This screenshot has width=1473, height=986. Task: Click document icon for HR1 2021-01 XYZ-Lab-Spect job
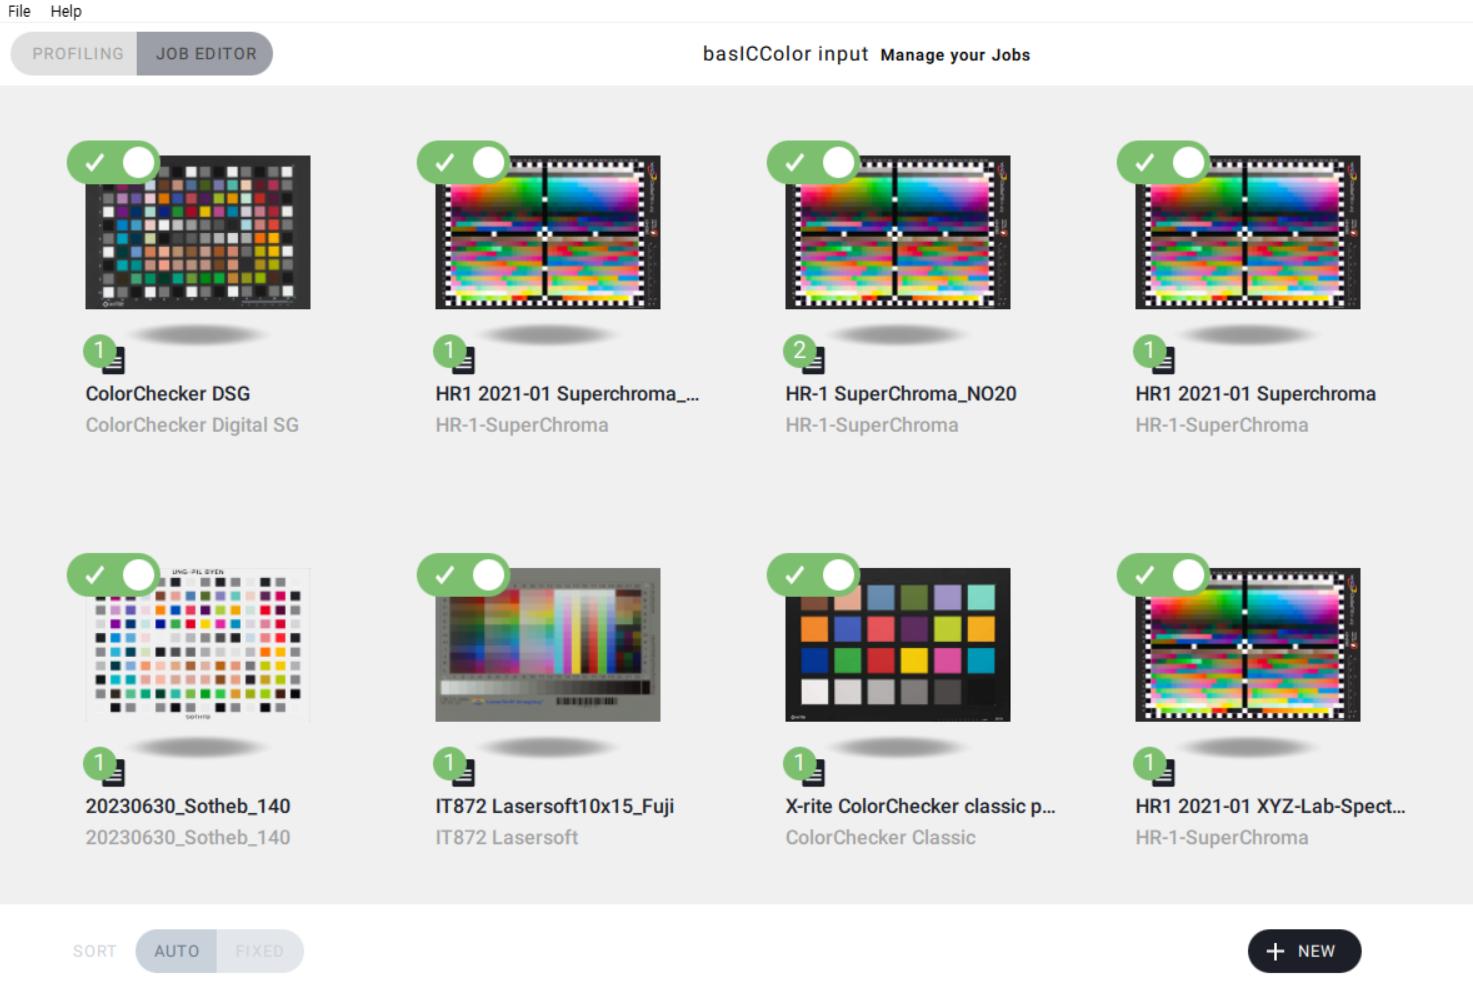[1162, 771]
